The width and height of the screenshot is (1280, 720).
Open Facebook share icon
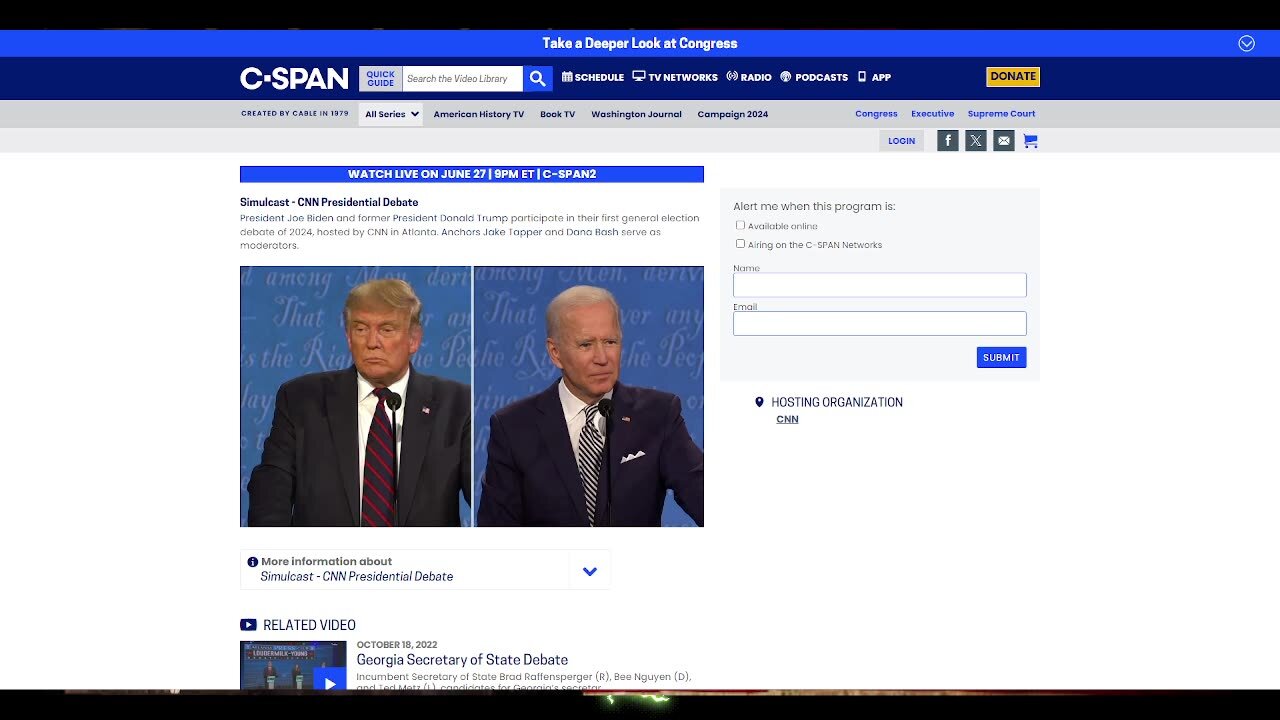point(948,141)
